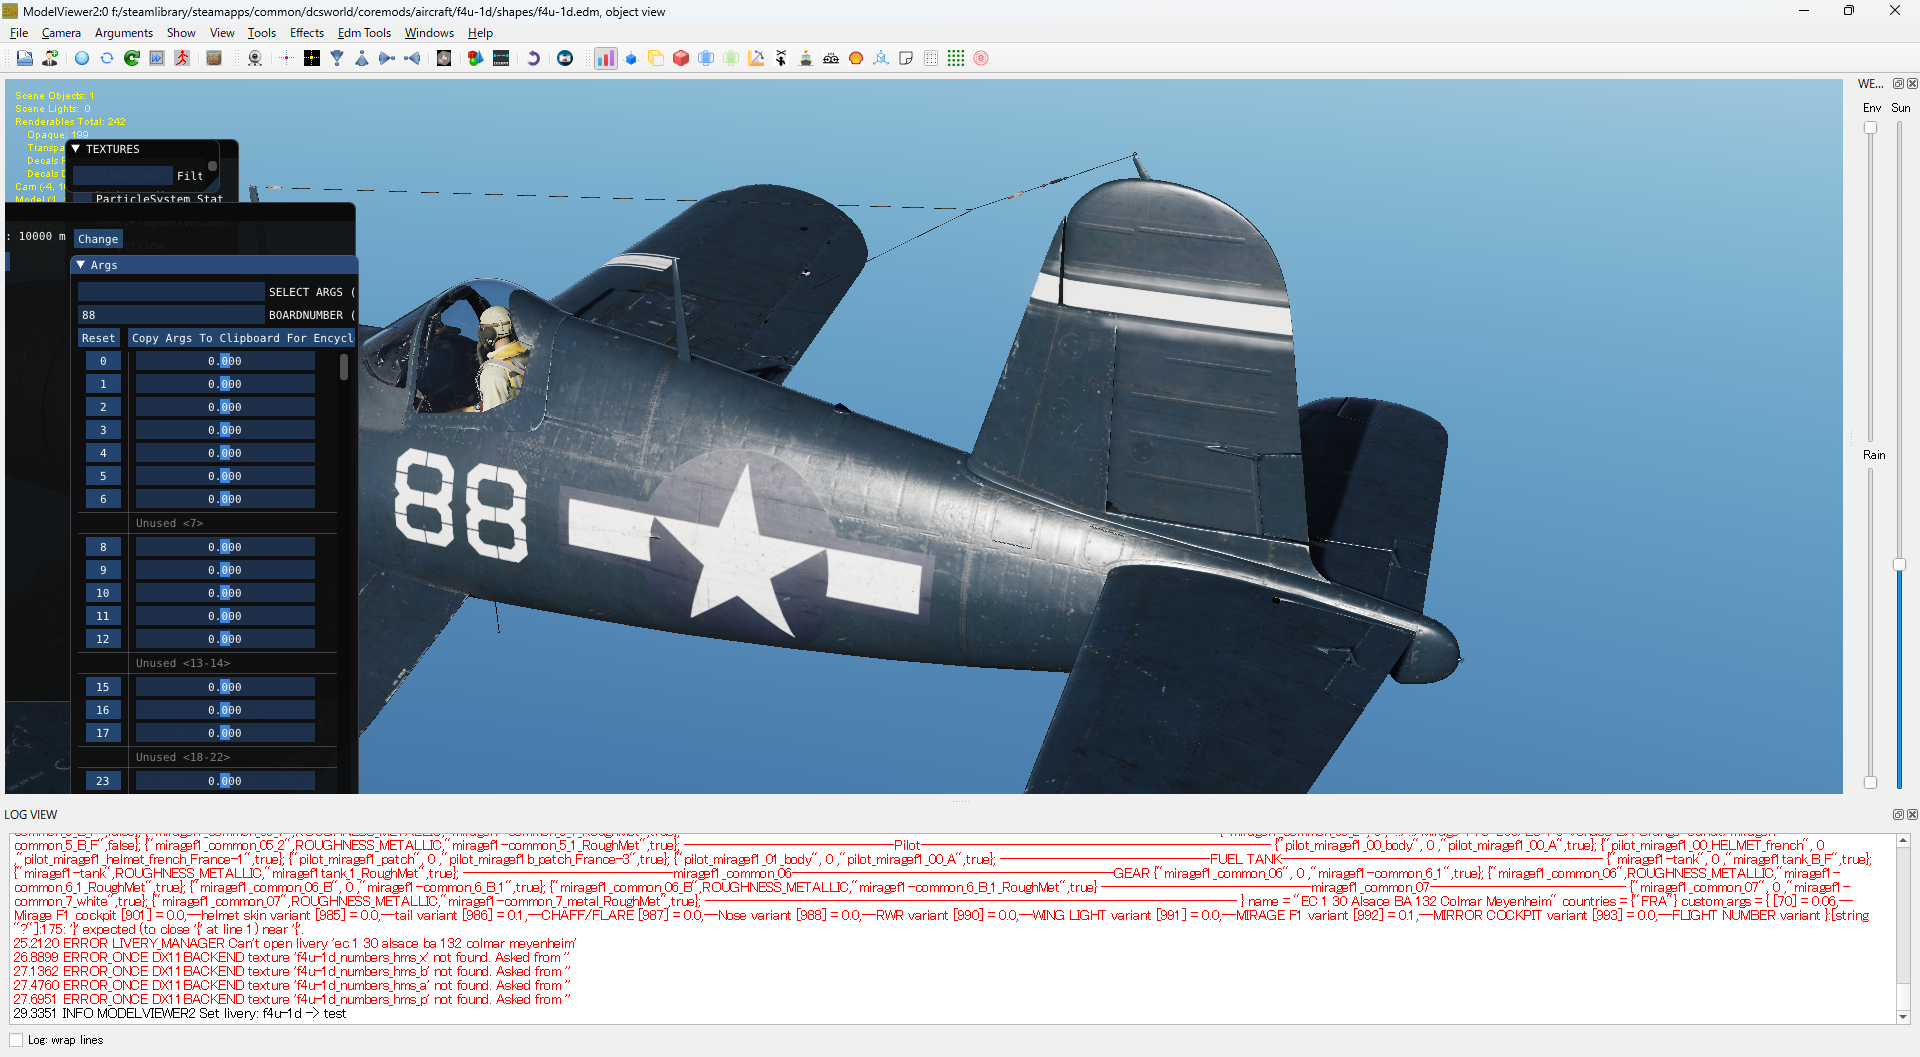Screen dimensions: 1920x1057
Task: Collapse the TEXTURES panel triangle
Action: point(76,149)
